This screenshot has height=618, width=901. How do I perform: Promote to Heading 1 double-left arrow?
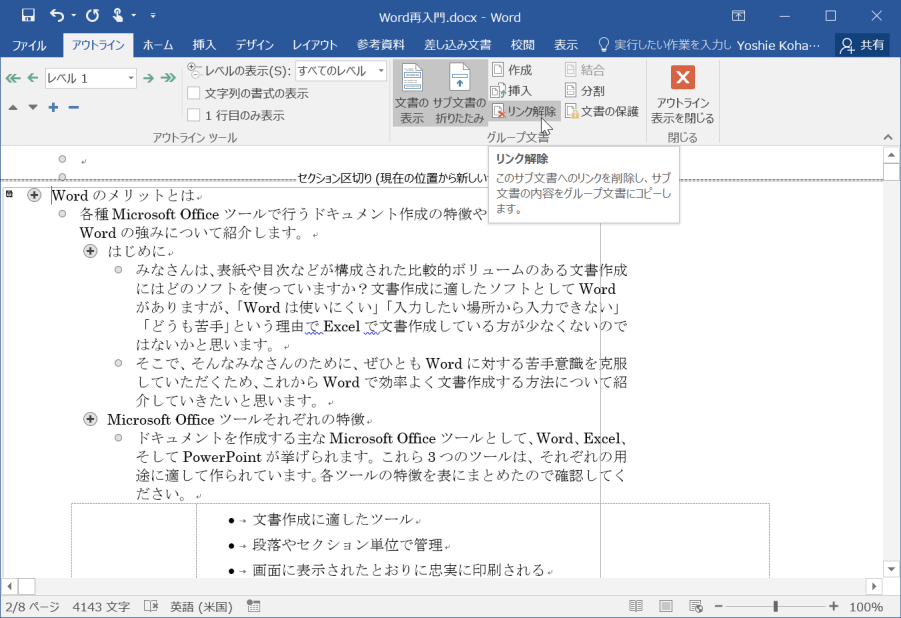tap(13, 78)
